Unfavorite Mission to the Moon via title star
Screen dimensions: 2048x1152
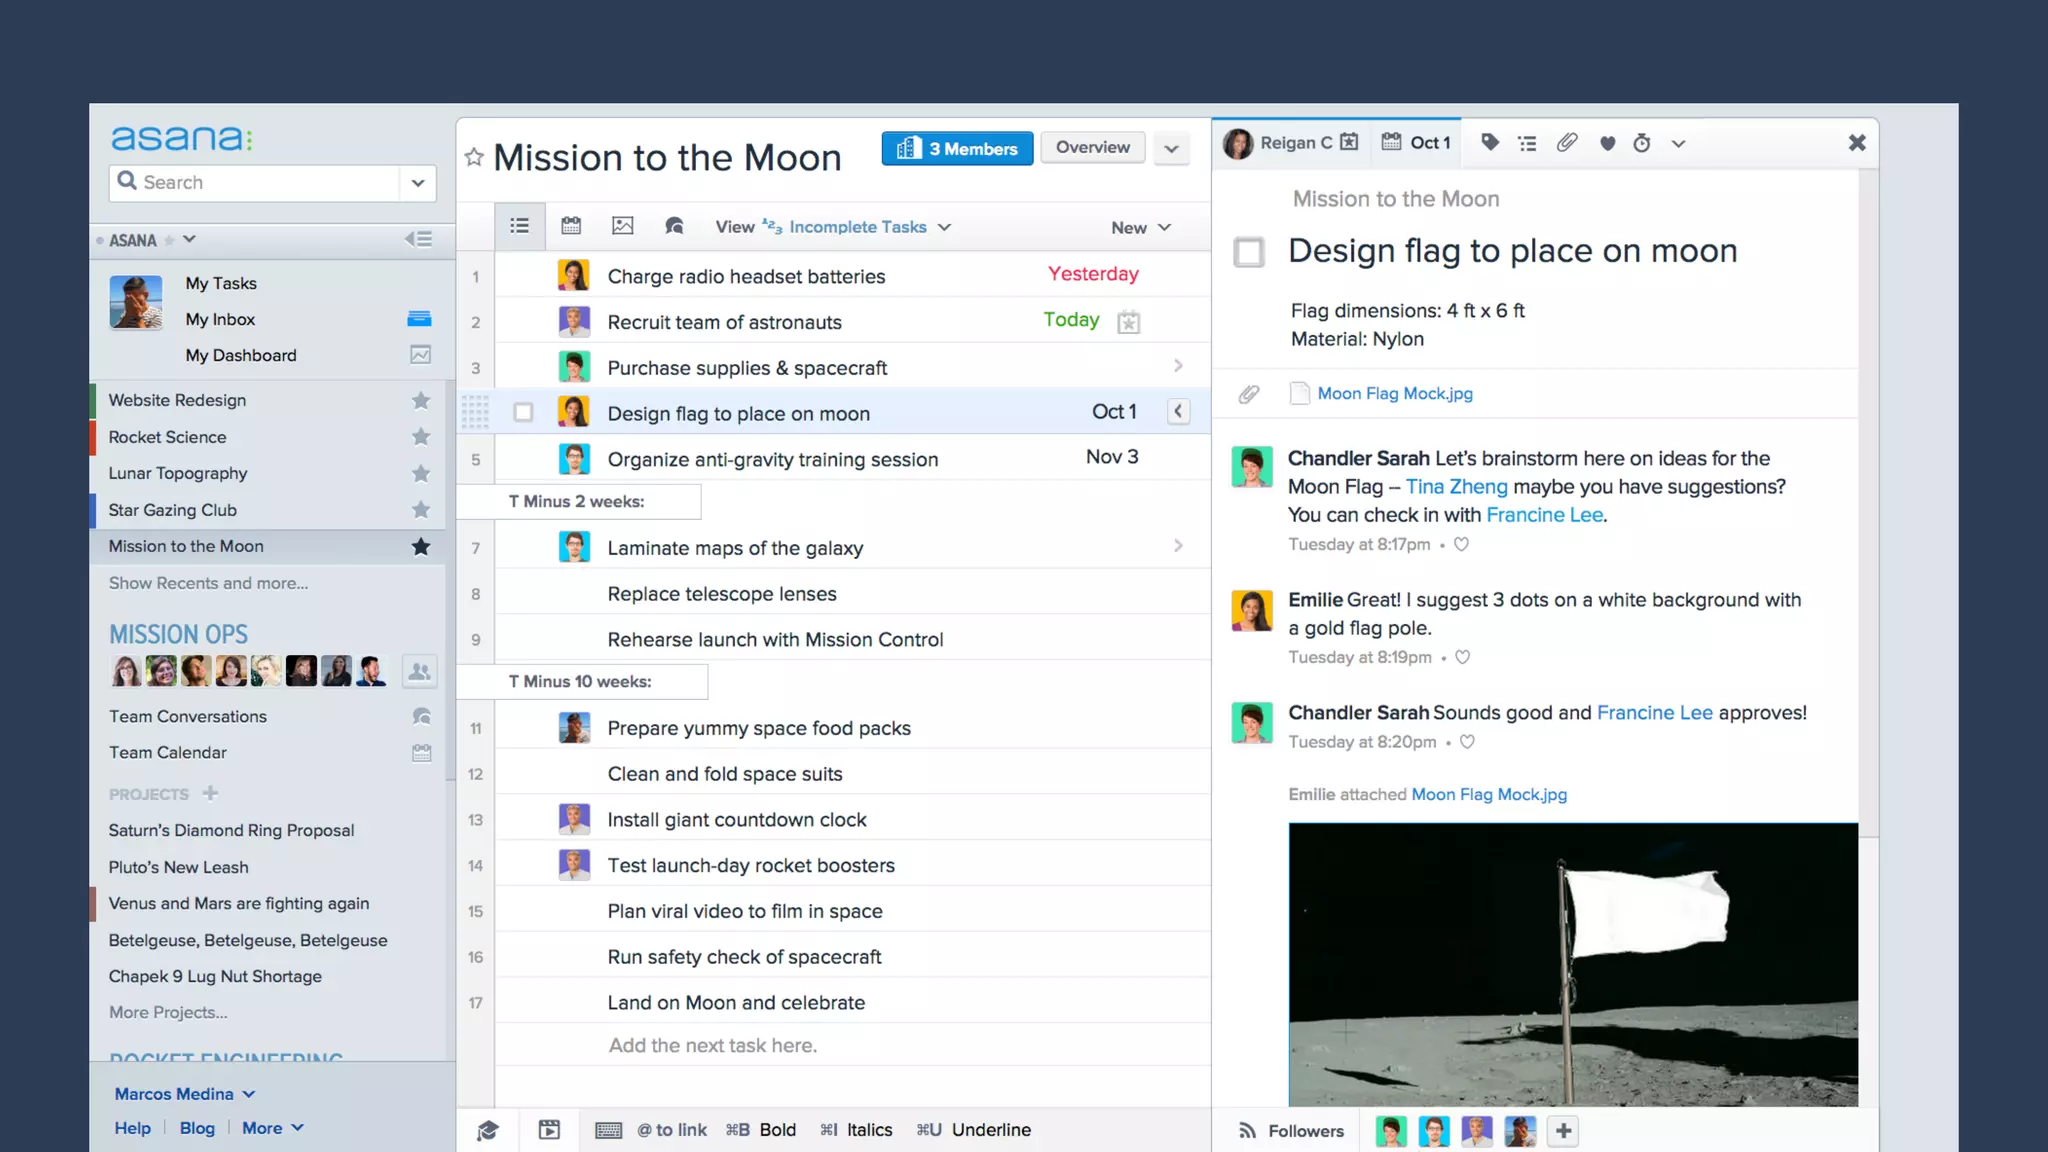pyautogui.click(x=474, y=157)
